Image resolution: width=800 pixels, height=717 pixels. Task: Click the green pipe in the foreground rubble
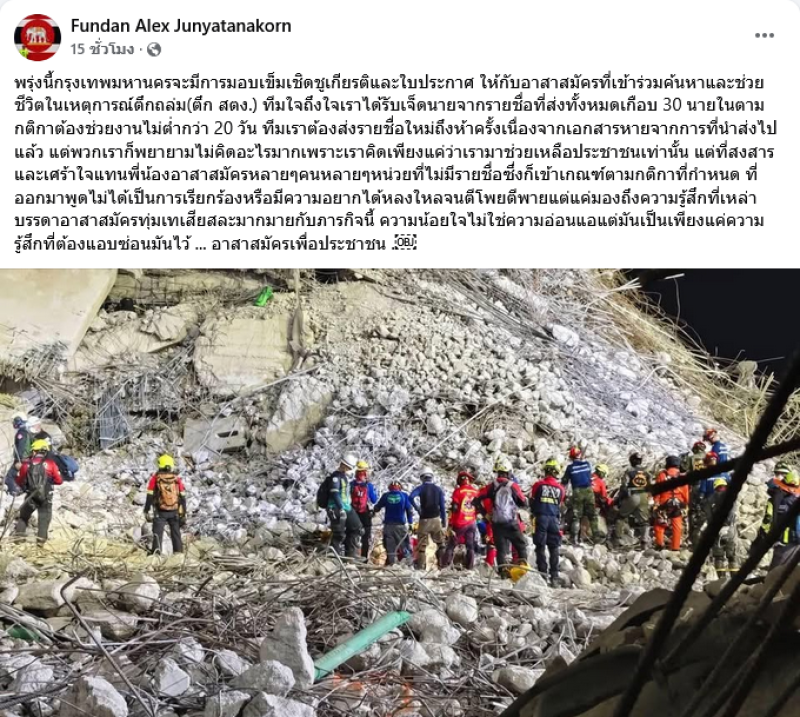point(361,644)
